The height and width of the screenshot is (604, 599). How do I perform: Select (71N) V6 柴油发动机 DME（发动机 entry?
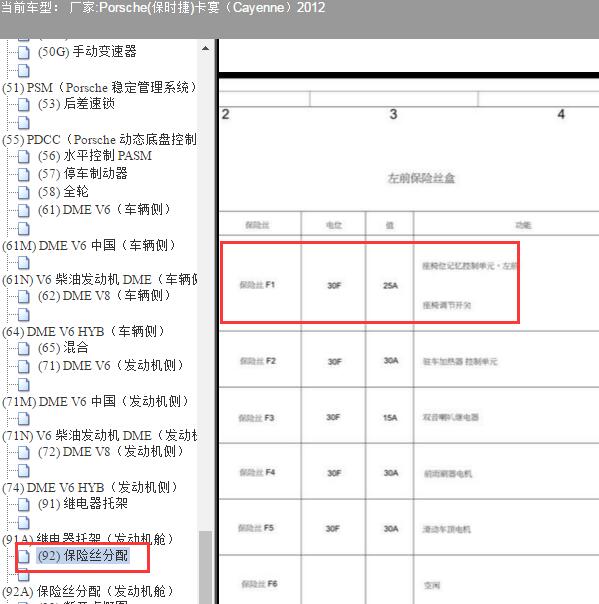[x=99, y=436]
